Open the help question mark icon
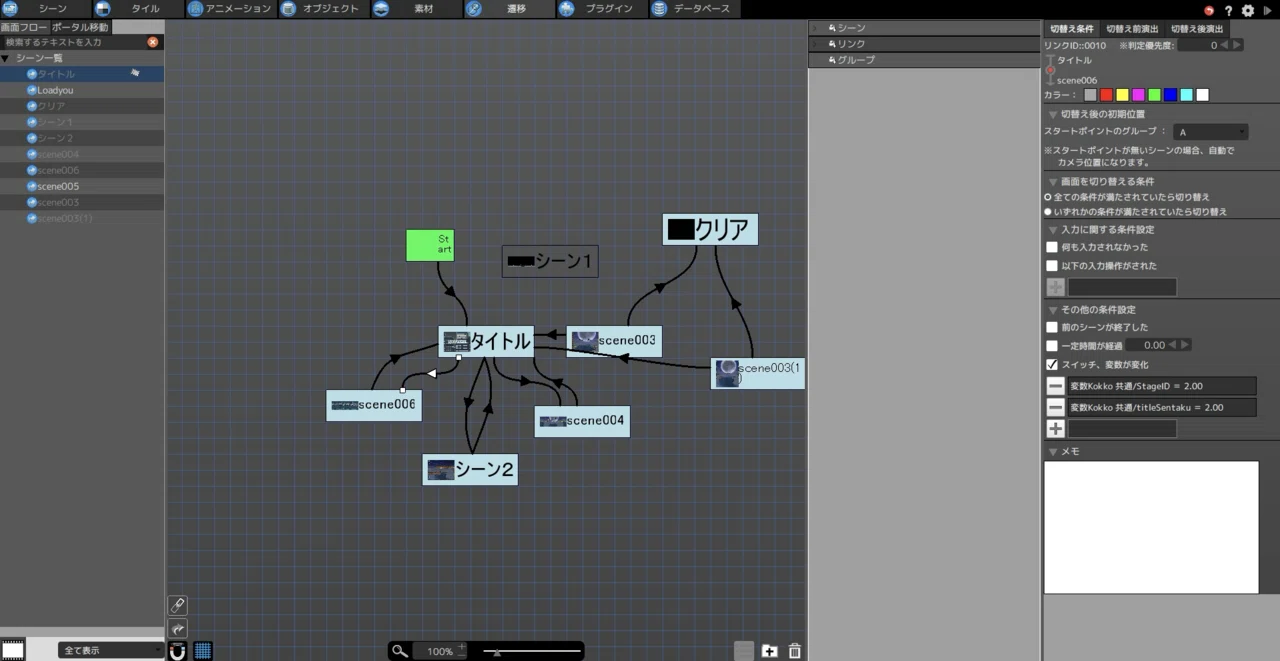 click(1229, 10)
